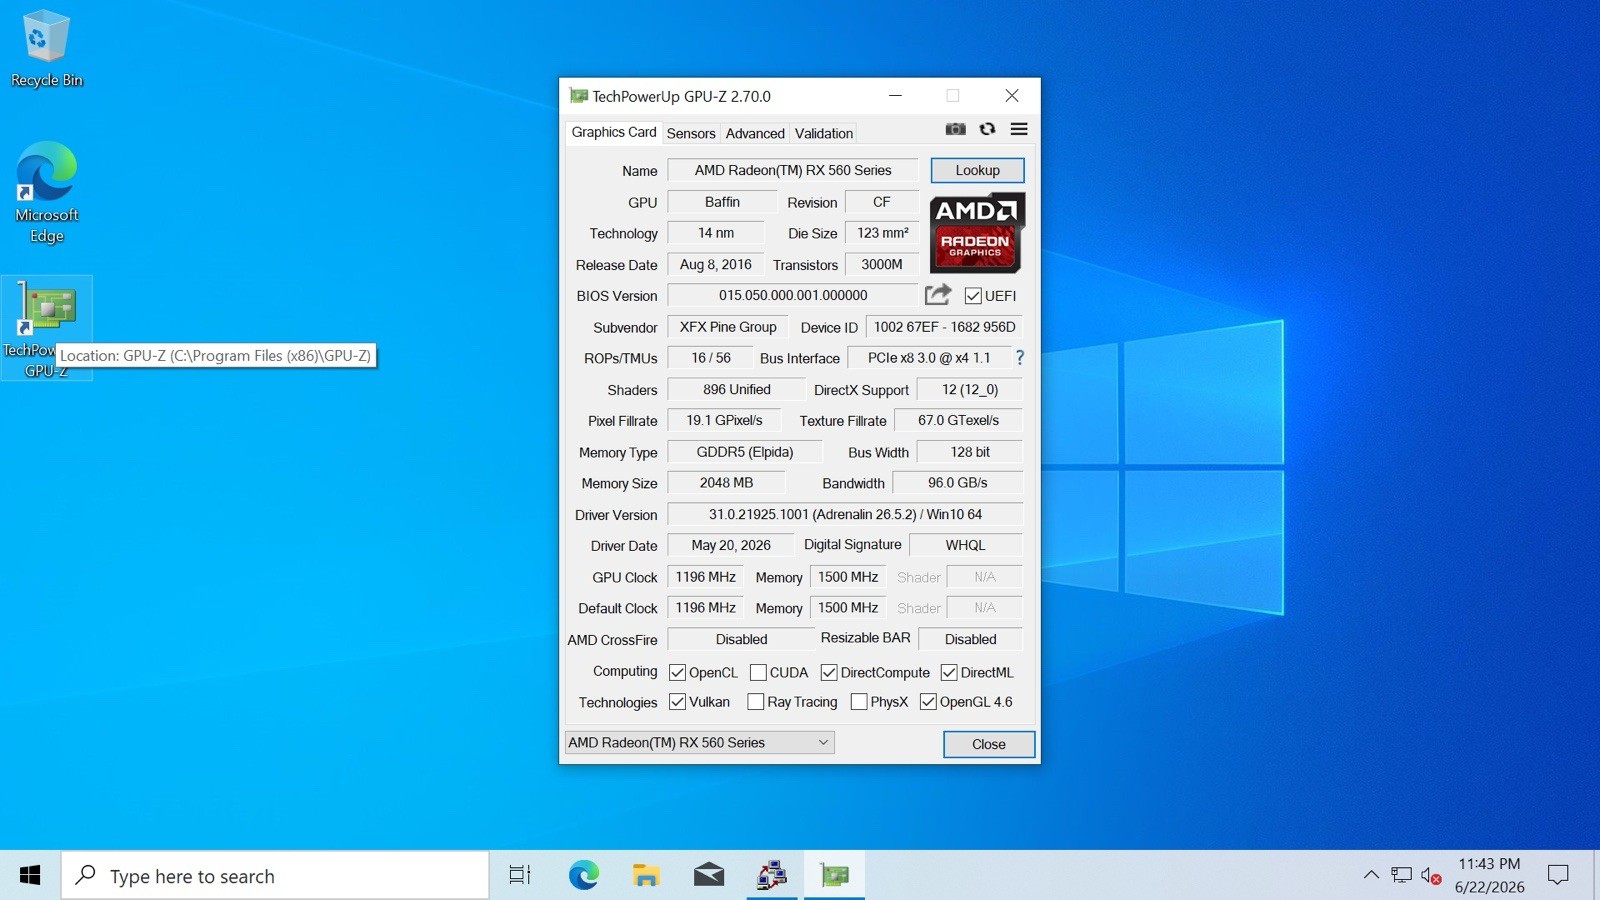1600x900 pixels.
Task: Take a screenshot with the camera icon
Action: (x=956, y=129)
